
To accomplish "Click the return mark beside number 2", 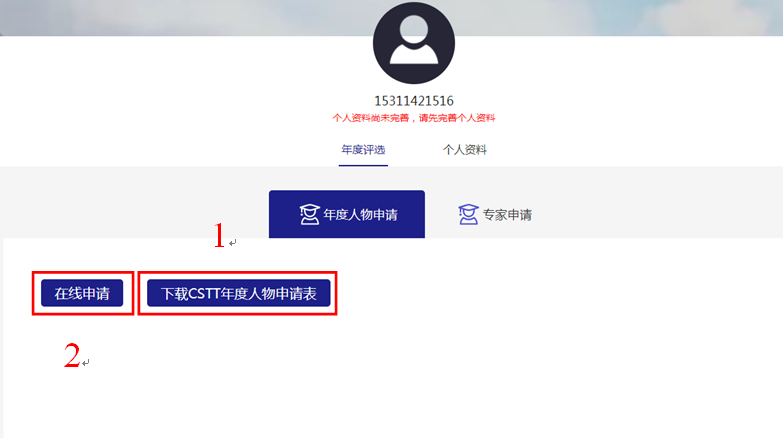I will click(86, 363).
